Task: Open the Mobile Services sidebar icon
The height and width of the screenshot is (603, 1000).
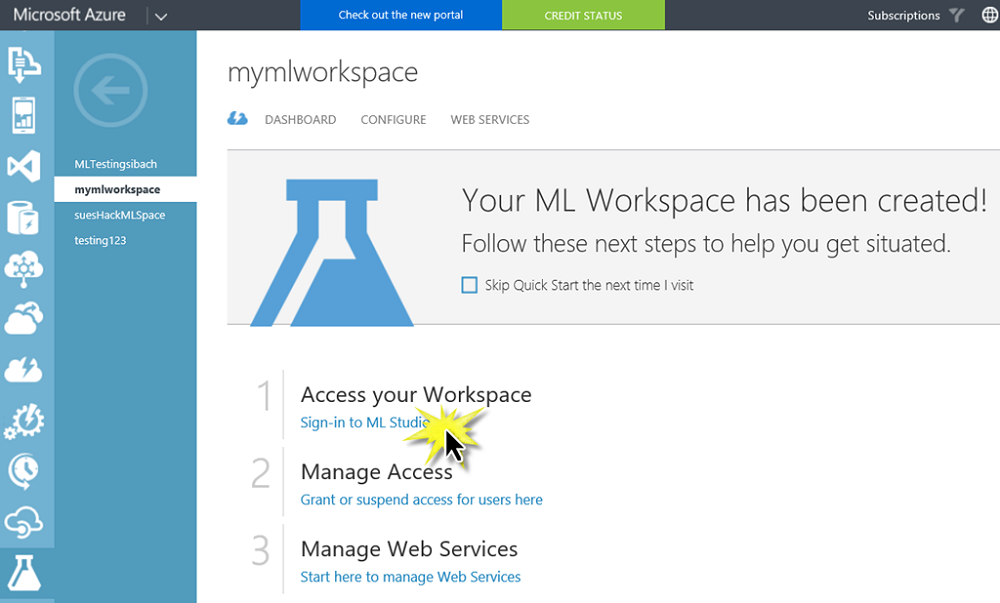Action: (x=24, y=115)
